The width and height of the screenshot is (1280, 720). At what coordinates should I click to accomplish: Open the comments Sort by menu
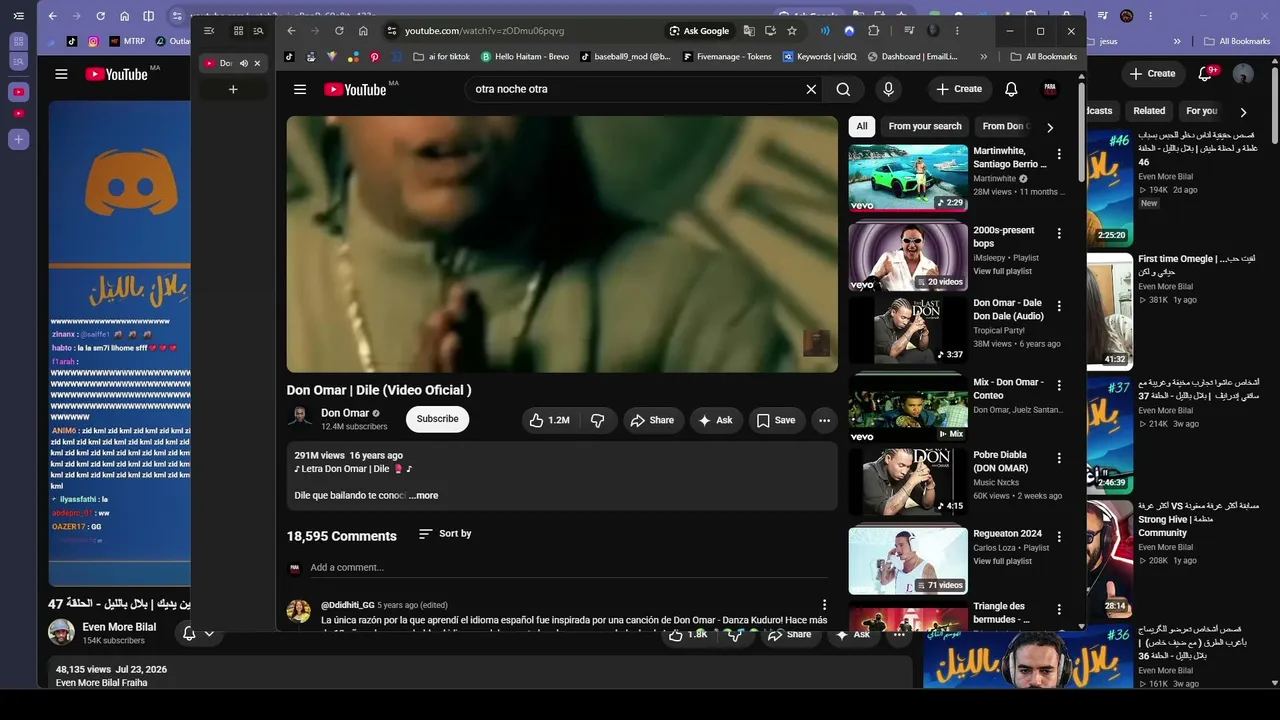445,534
